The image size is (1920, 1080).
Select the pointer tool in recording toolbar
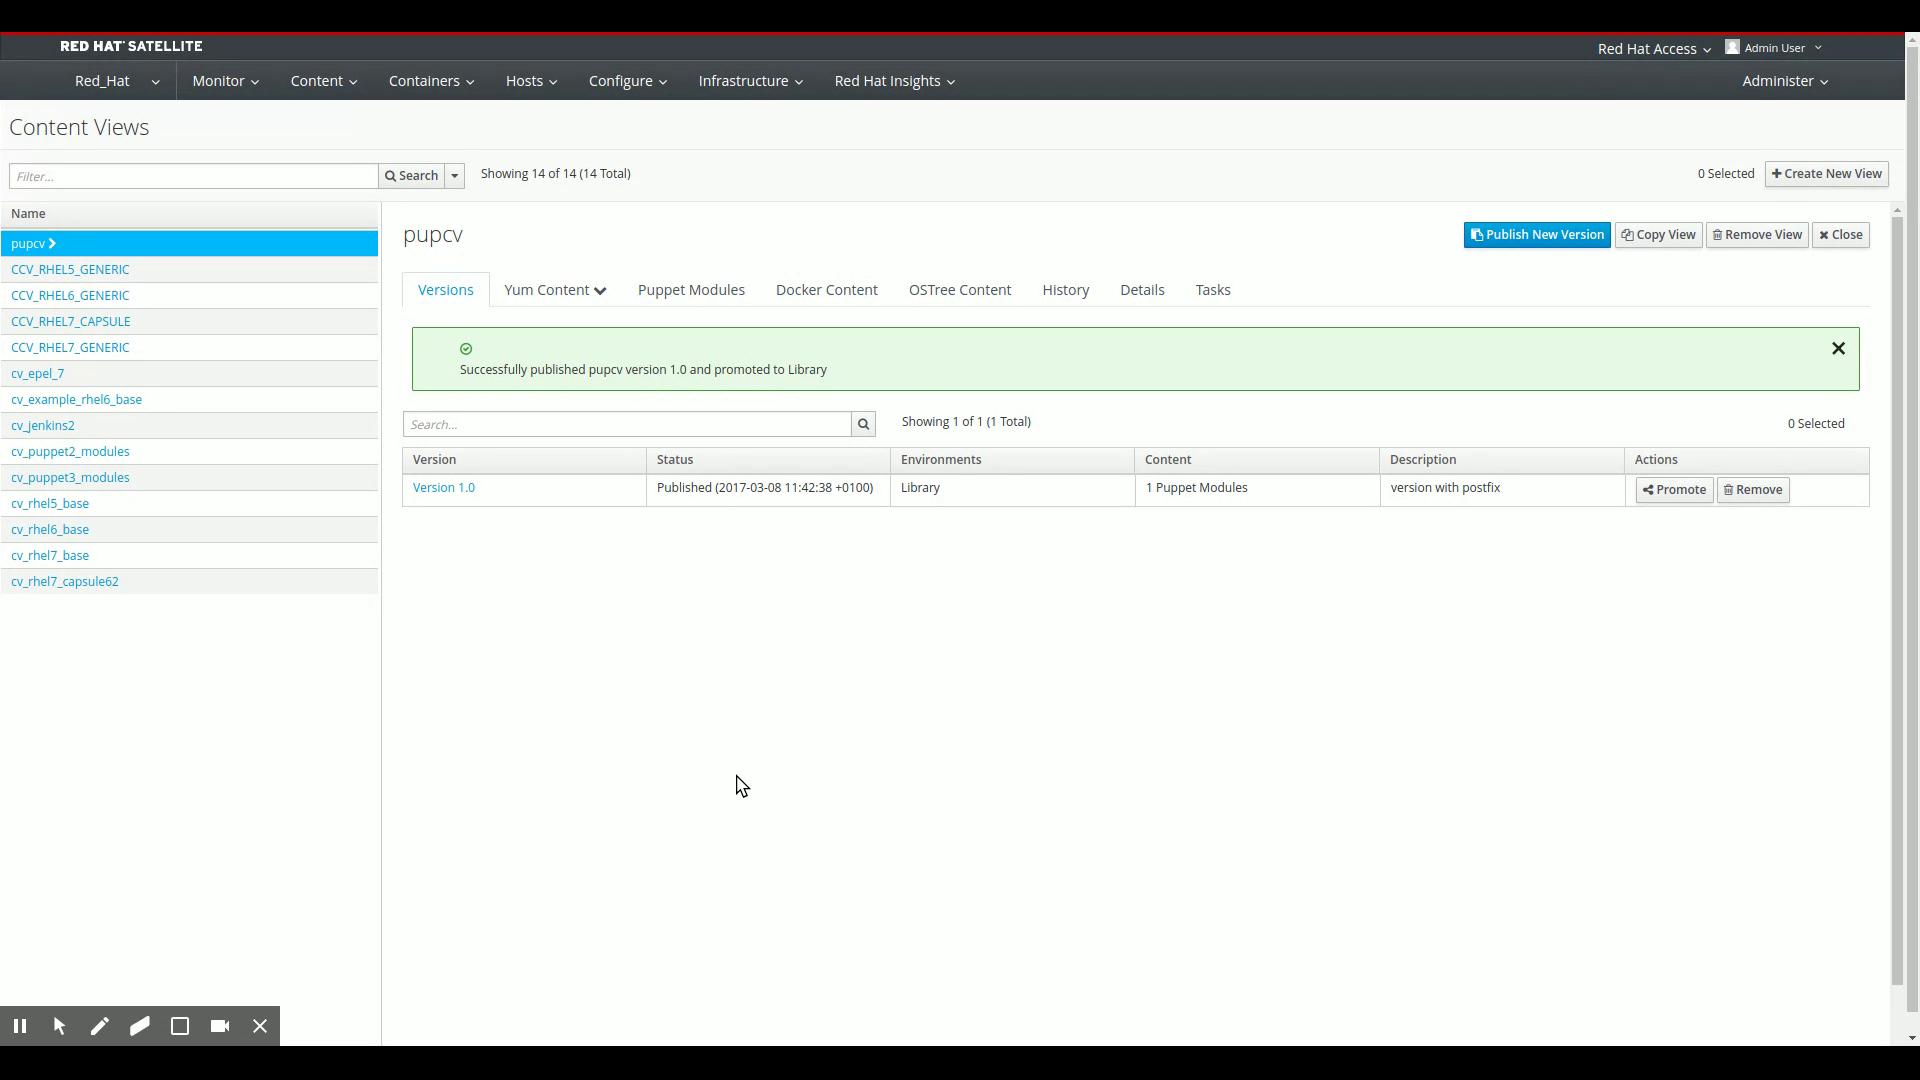[x=60, y=1026]
